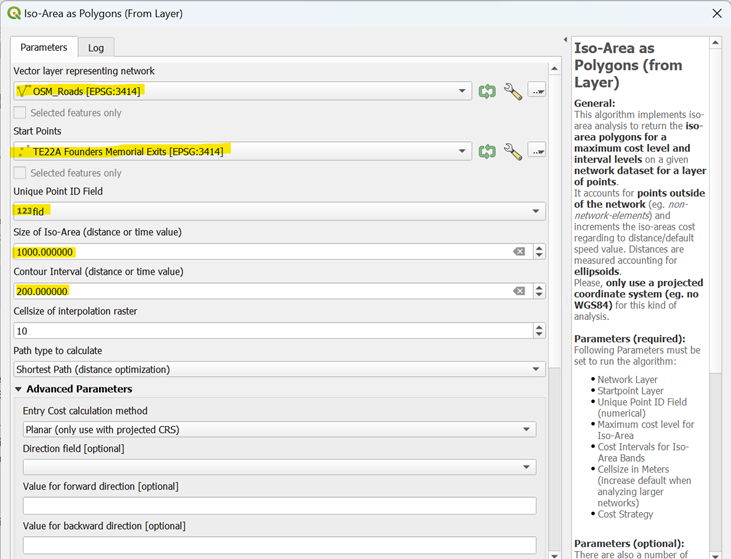Open advanced options wrench for network layer

click(513, 91)
